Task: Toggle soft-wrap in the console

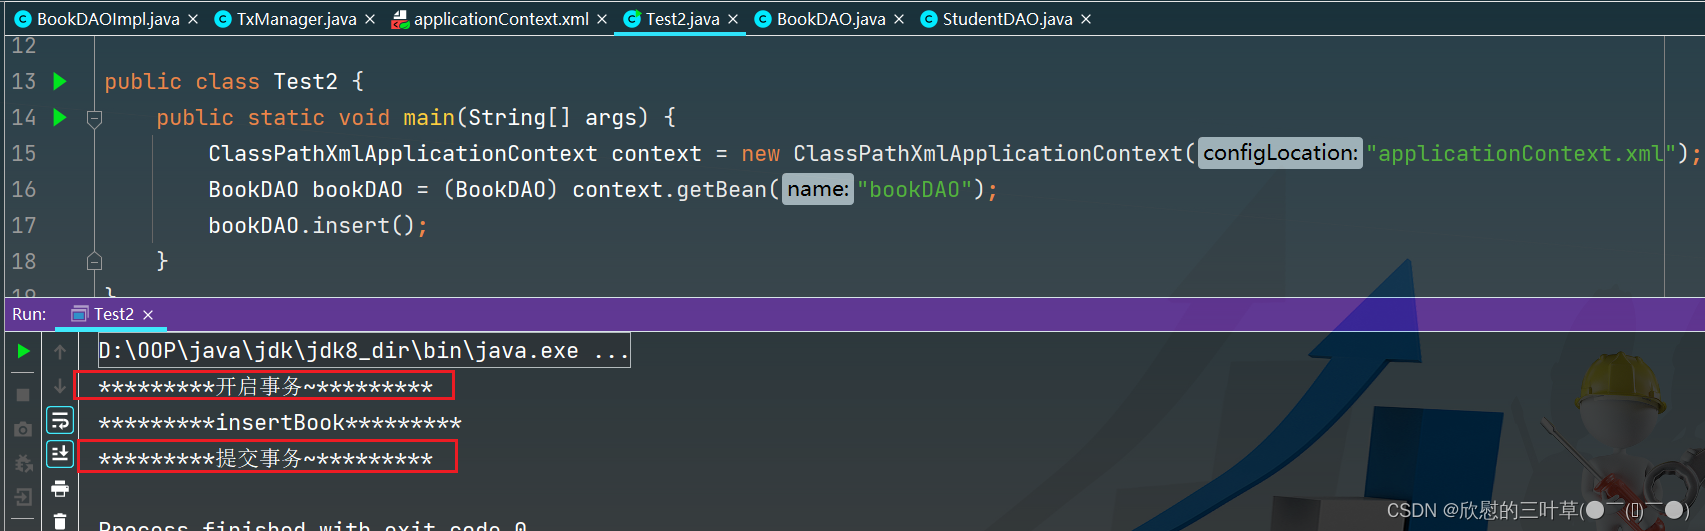Action: point(60,420)
